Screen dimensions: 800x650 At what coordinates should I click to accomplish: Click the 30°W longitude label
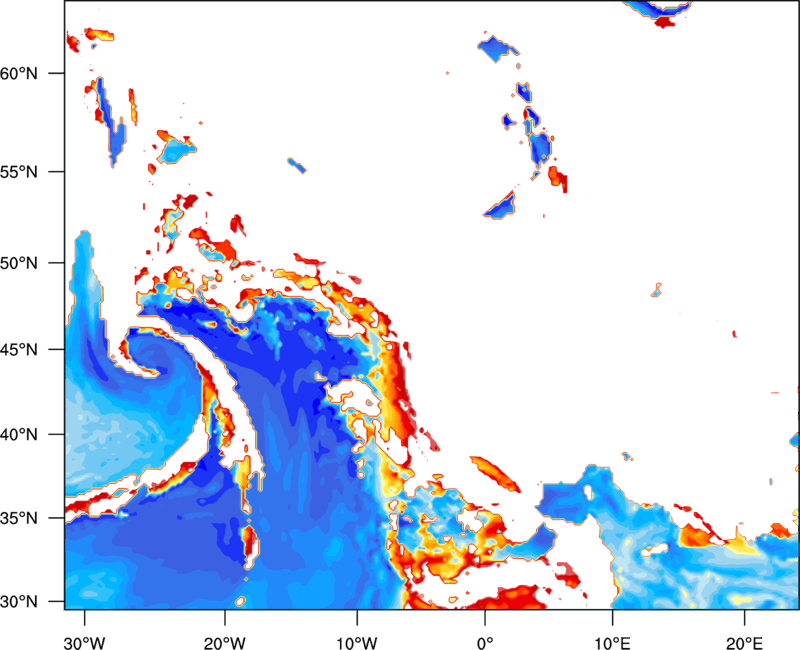85,643
